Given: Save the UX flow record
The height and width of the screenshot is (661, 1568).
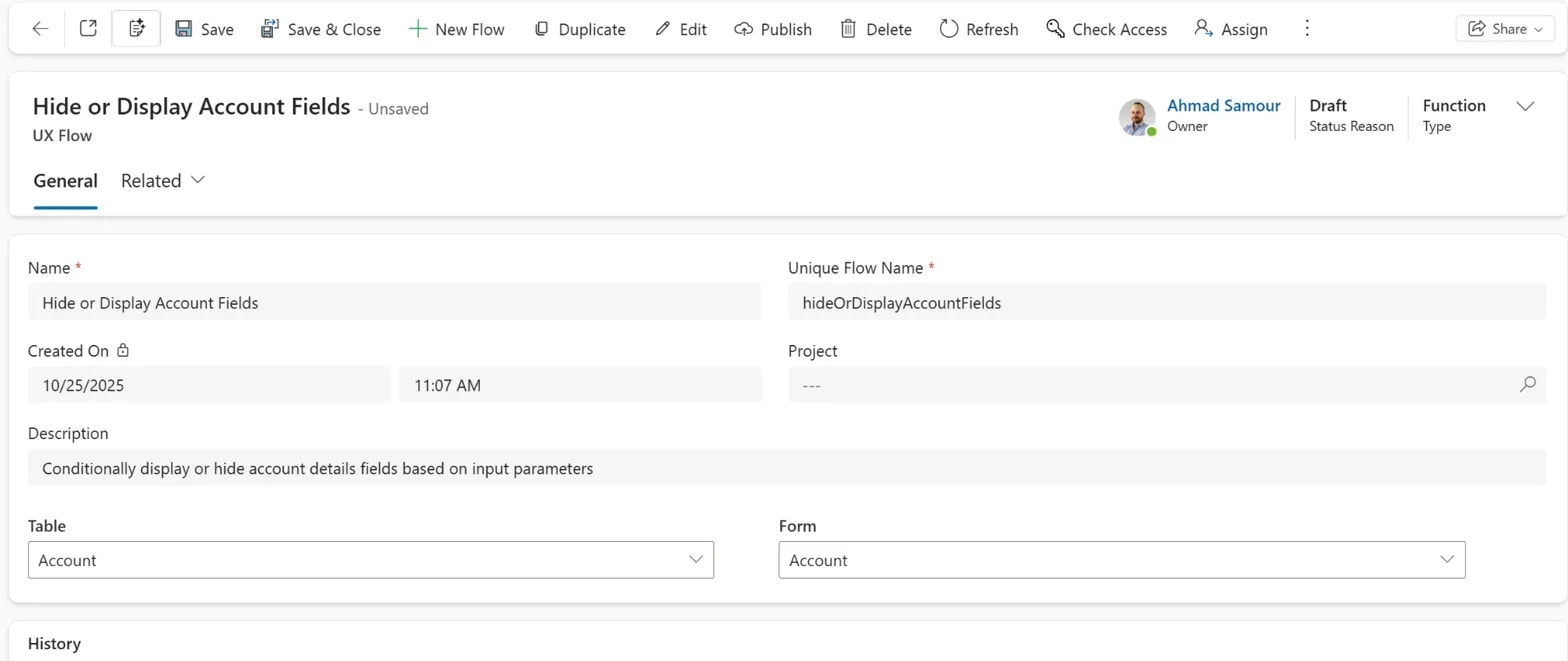Looking at the screenshot, I should click(204, 29).
